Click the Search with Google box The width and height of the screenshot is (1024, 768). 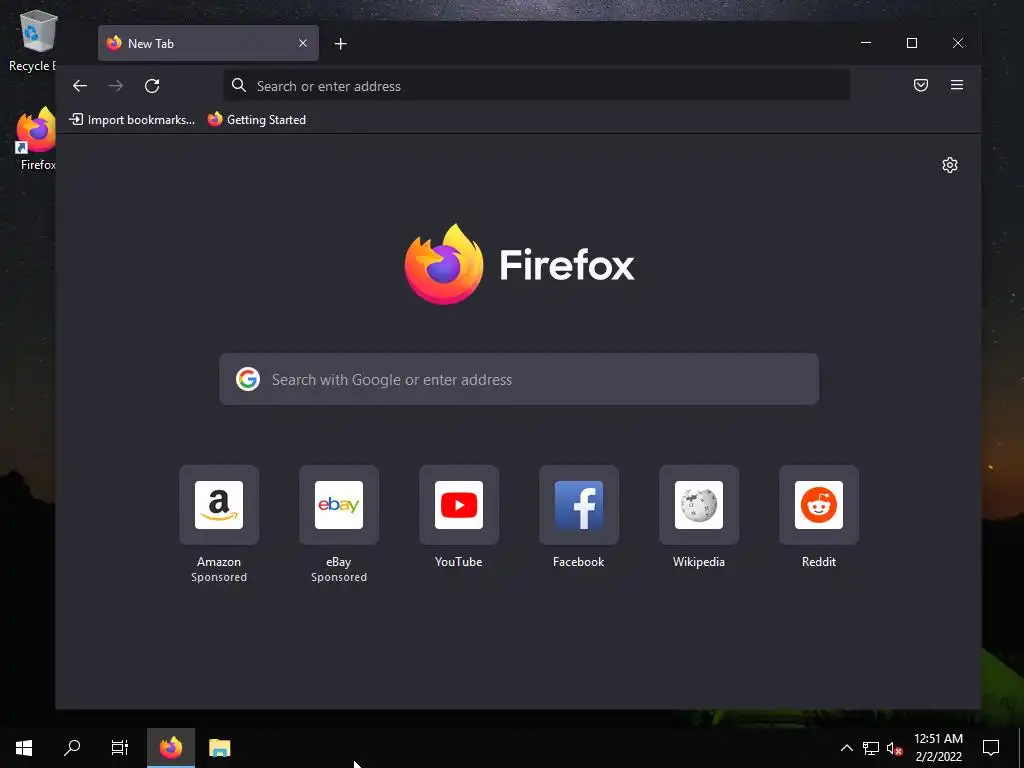tap(519, 379)
